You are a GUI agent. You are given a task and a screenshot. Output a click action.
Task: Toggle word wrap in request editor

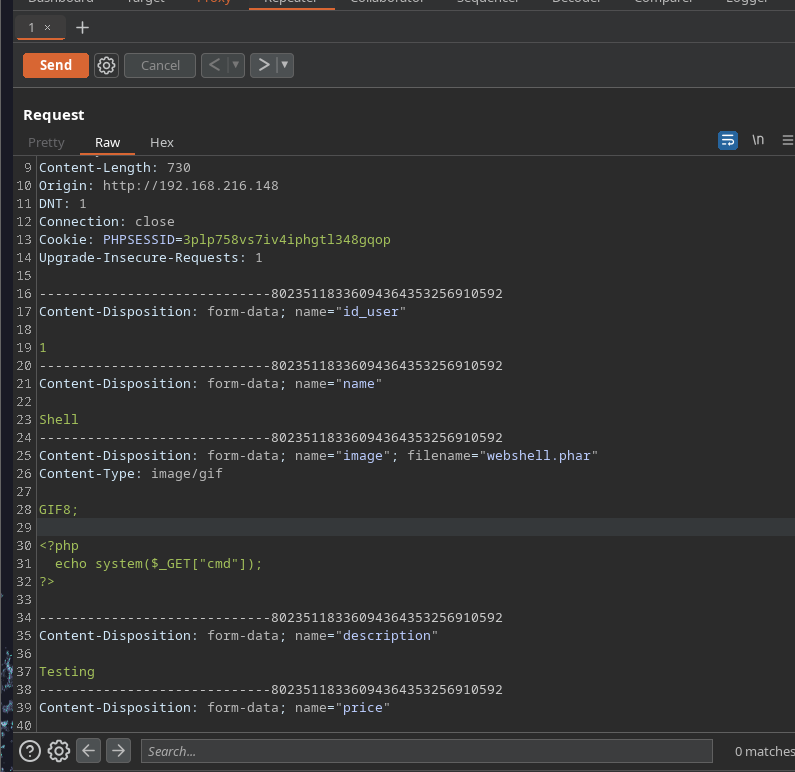coord(728,140)
